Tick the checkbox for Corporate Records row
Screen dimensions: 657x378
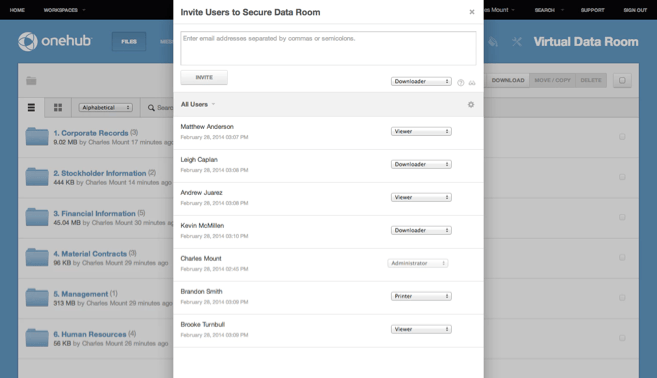point(622,137)
